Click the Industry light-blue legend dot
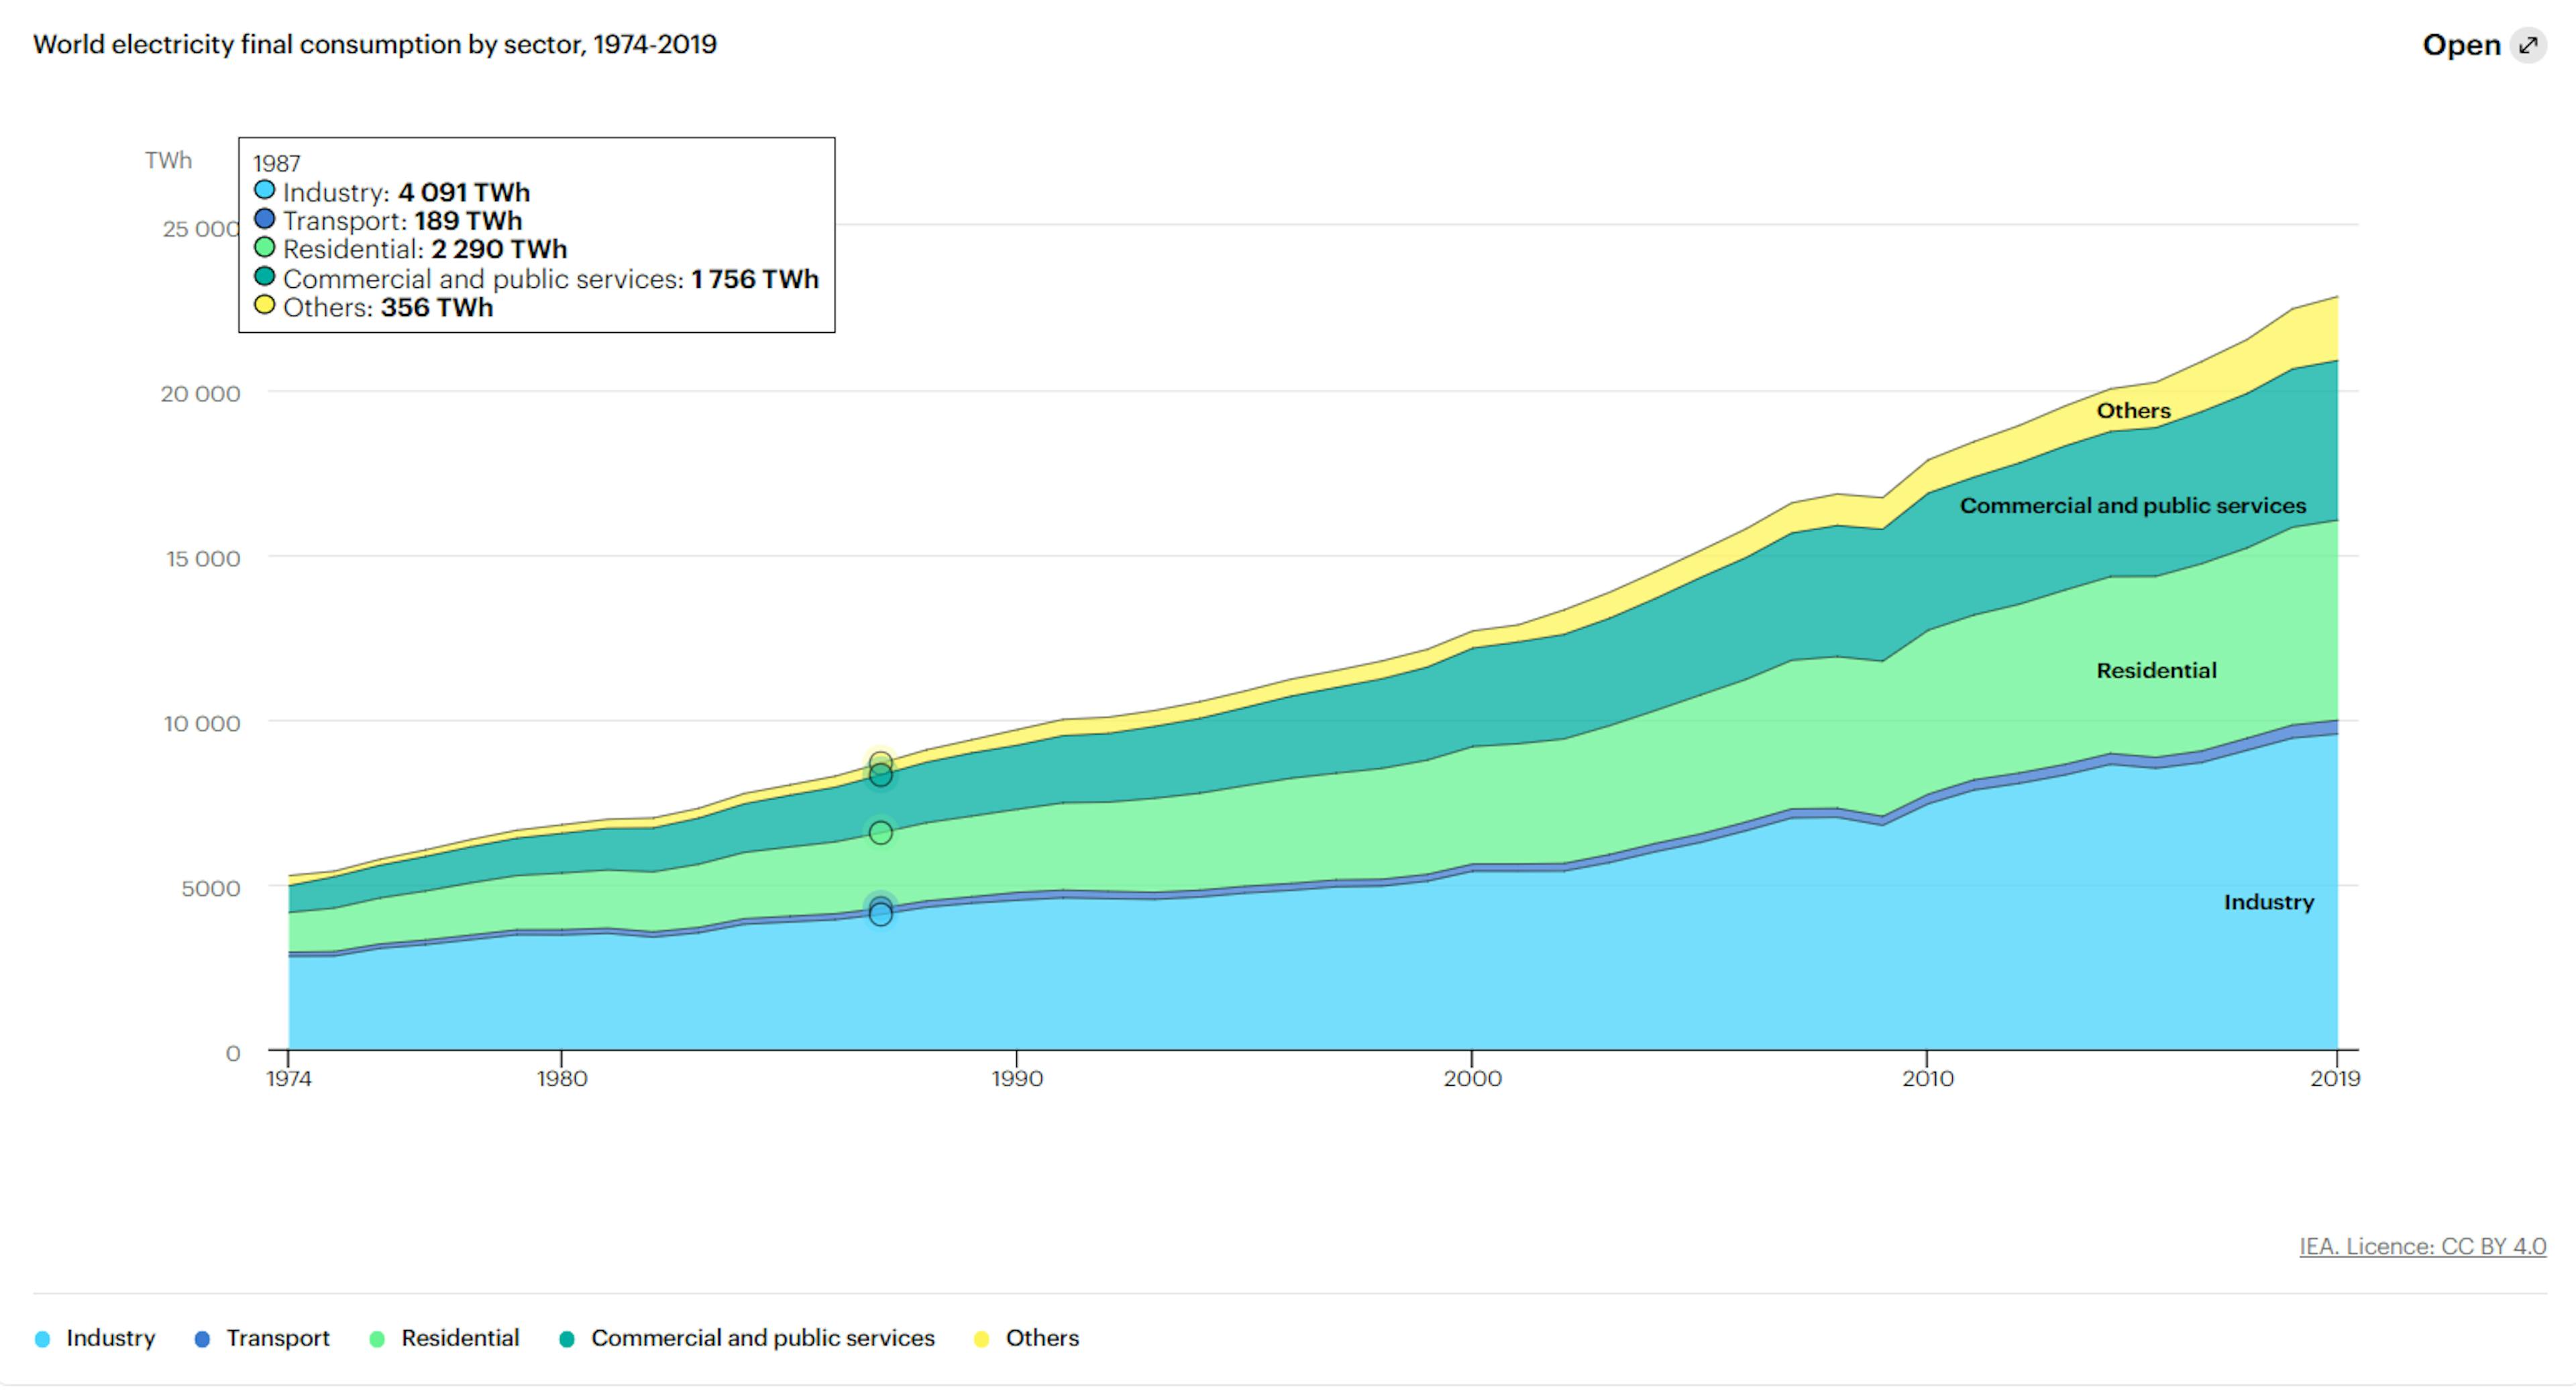Screen dimensions: 2576x1391 42,1339
